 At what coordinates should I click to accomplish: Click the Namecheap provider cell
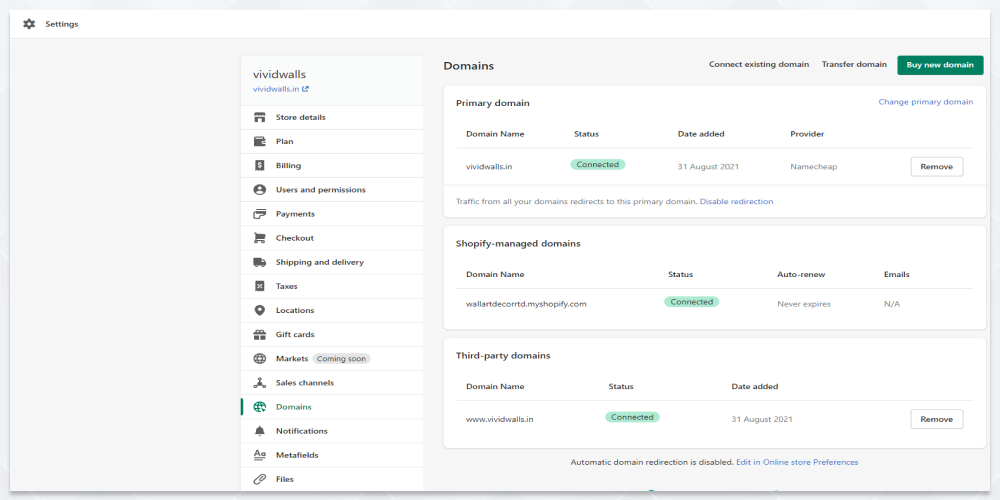pos(814,167)
